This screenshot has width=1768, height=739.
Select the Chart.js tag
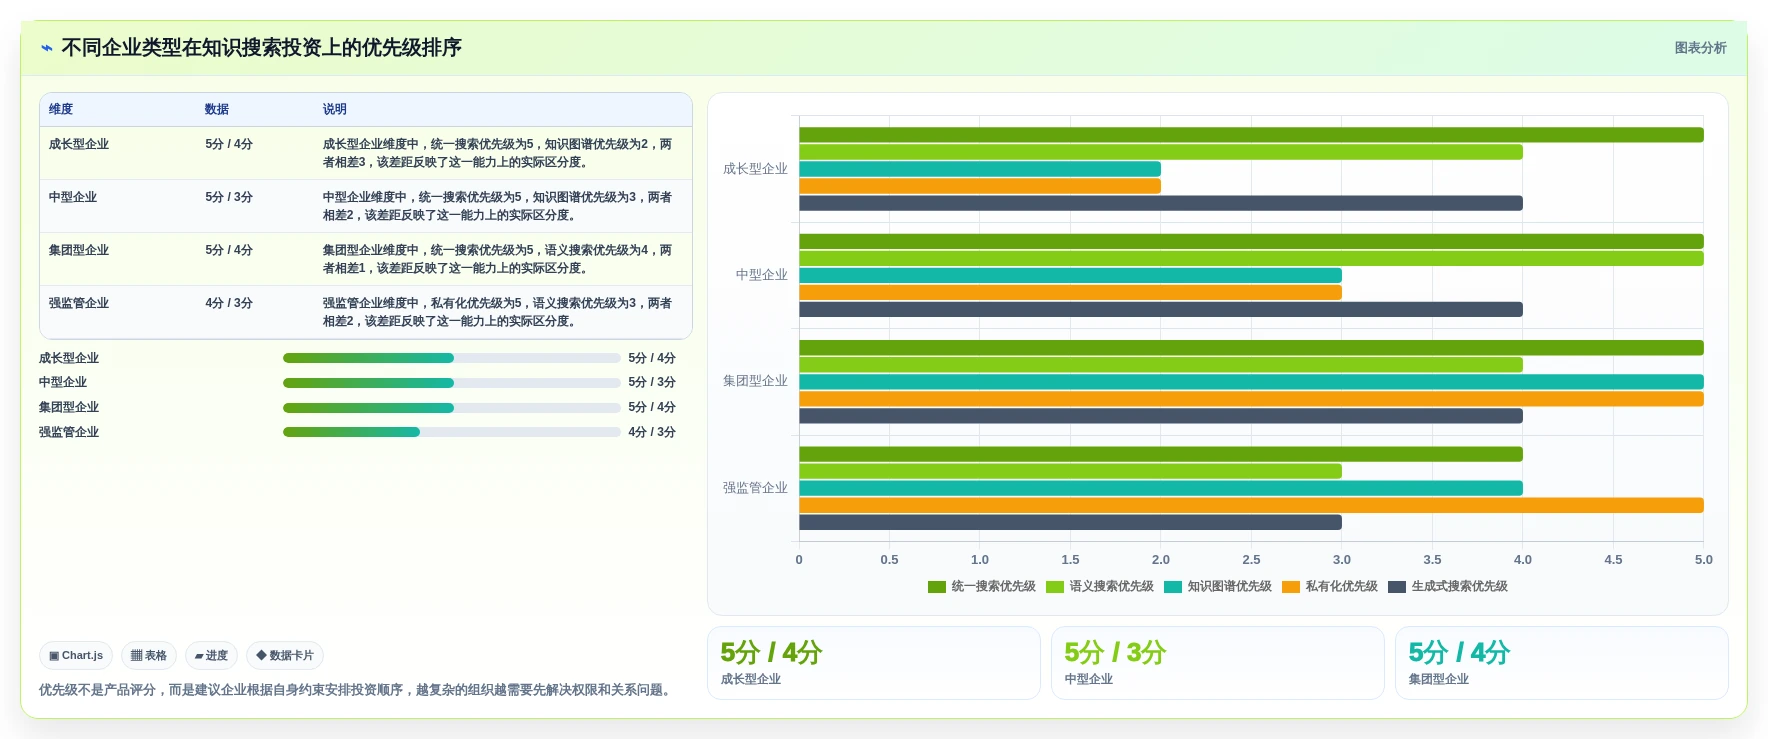pyautogui.click(x=76, y=656)
